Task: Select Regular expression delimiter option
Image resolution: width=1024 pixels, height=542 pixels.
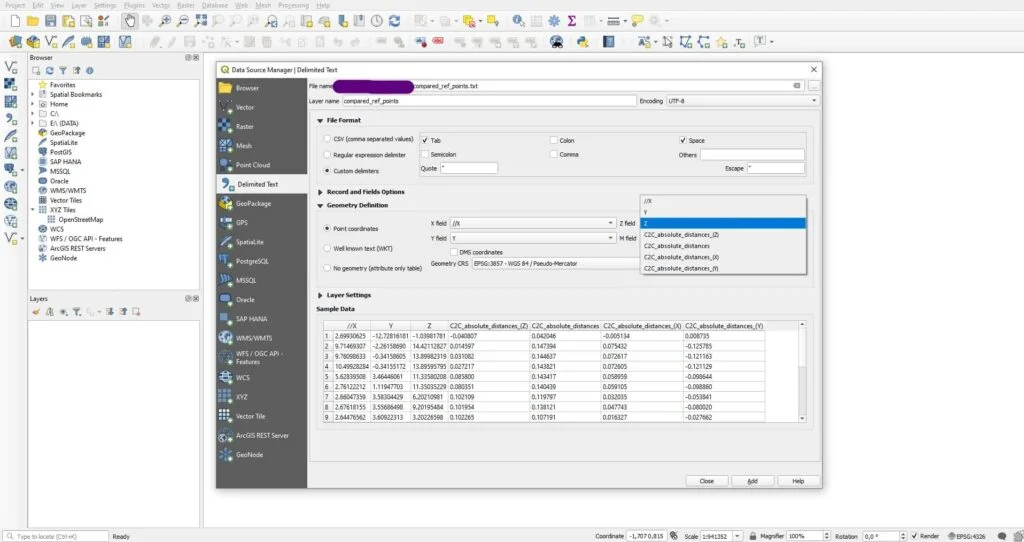Action: [x=327, y=155]
